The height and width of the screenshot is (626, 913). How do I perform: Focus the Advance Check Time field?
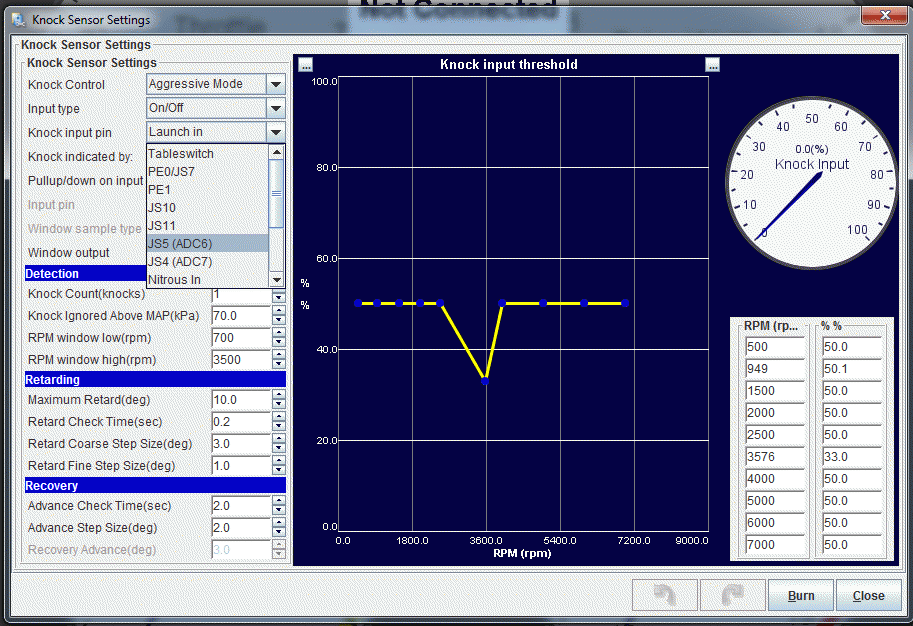[x=242, y=506]
